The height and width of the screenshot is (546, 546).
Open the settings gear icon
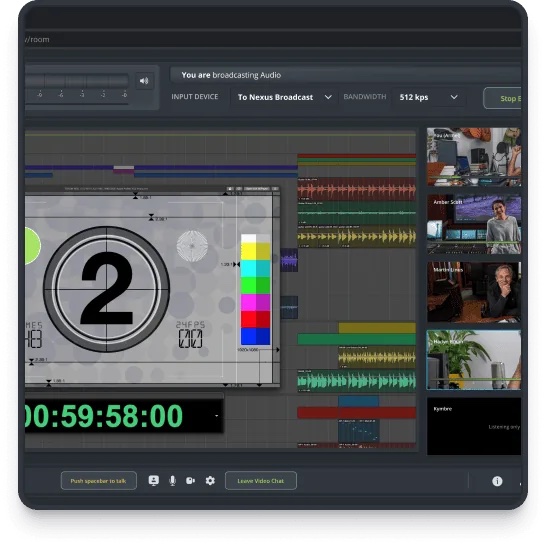[x=210, y=481]
